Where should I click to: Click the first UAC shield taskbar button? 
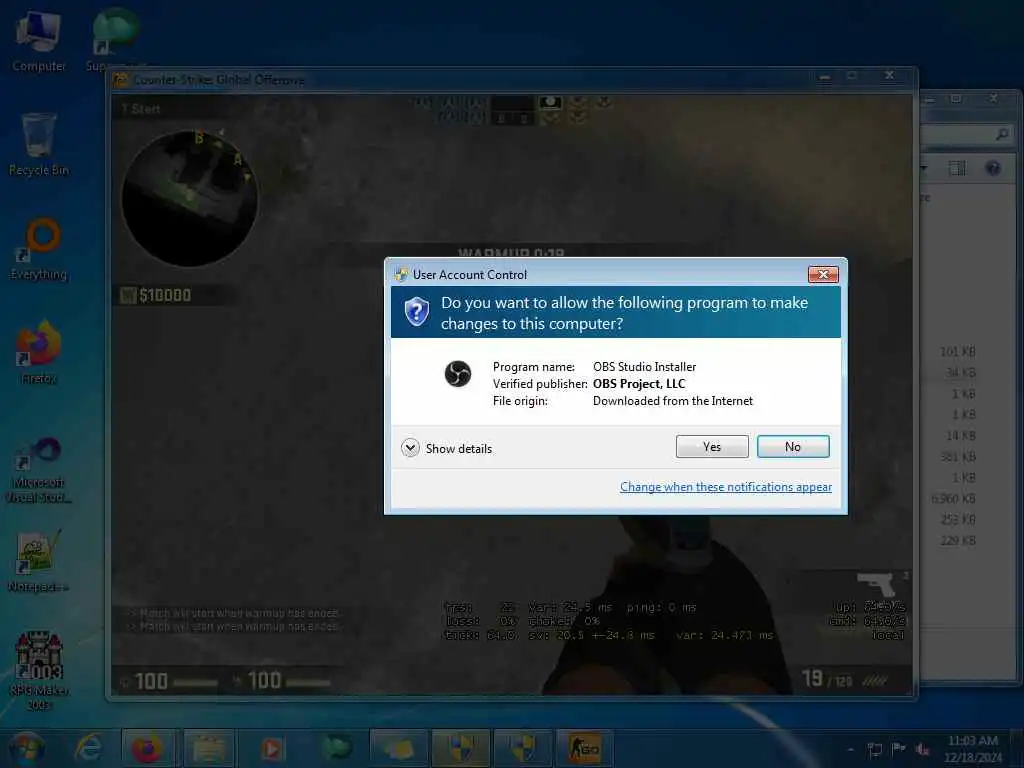(x=460, y=748)
